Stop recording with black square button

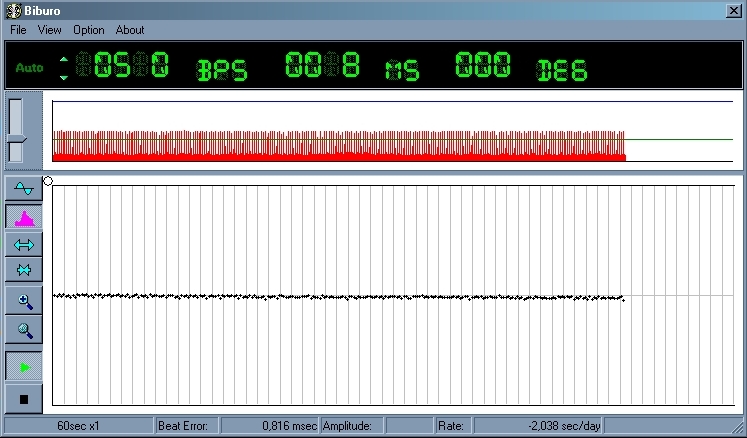pos(24,398)
